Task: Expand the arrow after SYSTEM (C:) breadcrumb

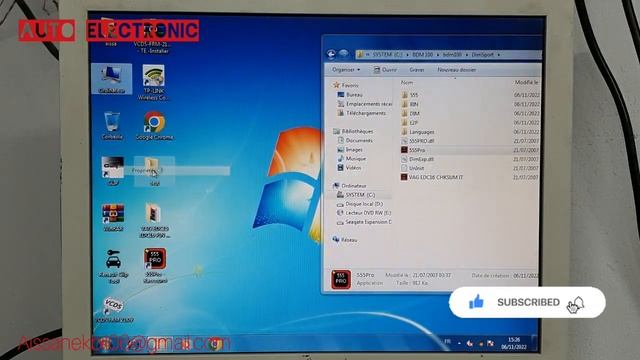Action: (407, 54)
